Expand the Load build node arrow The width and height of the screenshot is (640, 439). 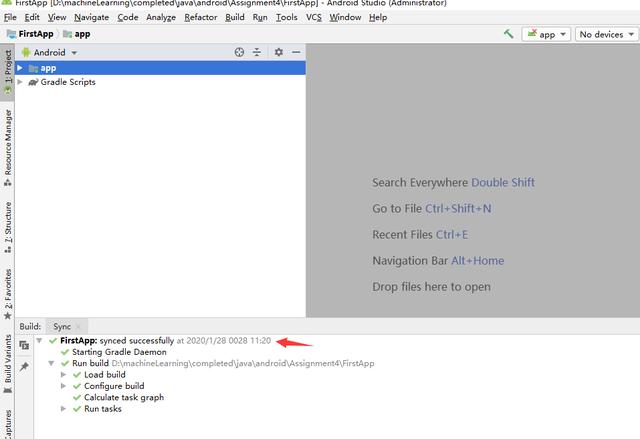63,375
